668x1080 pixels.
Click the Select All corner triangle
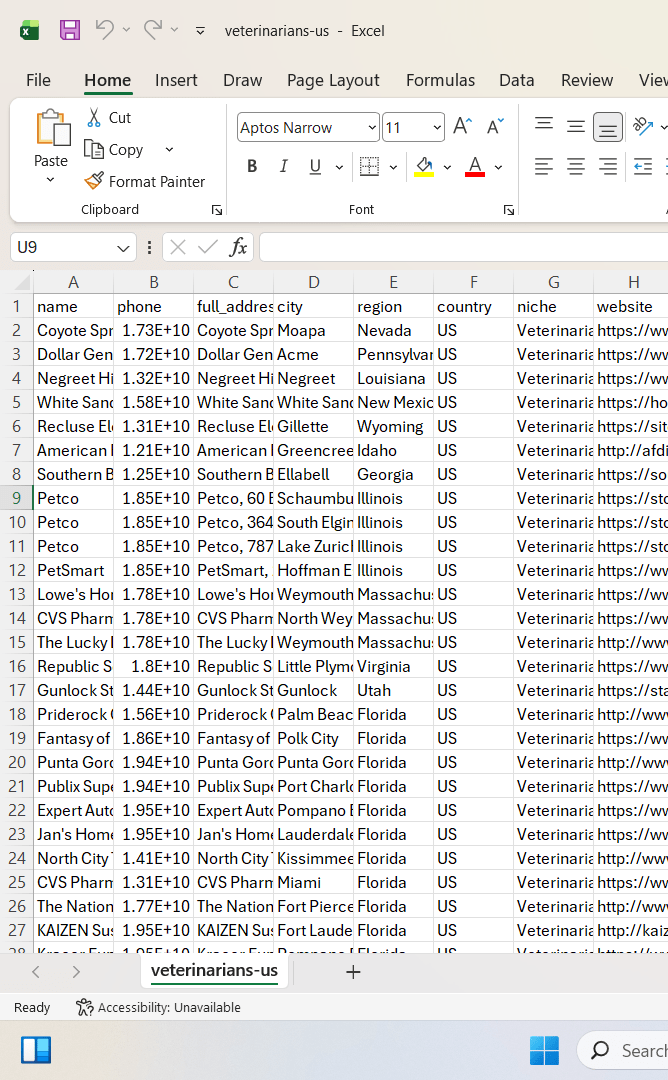(x=22, y=282)
